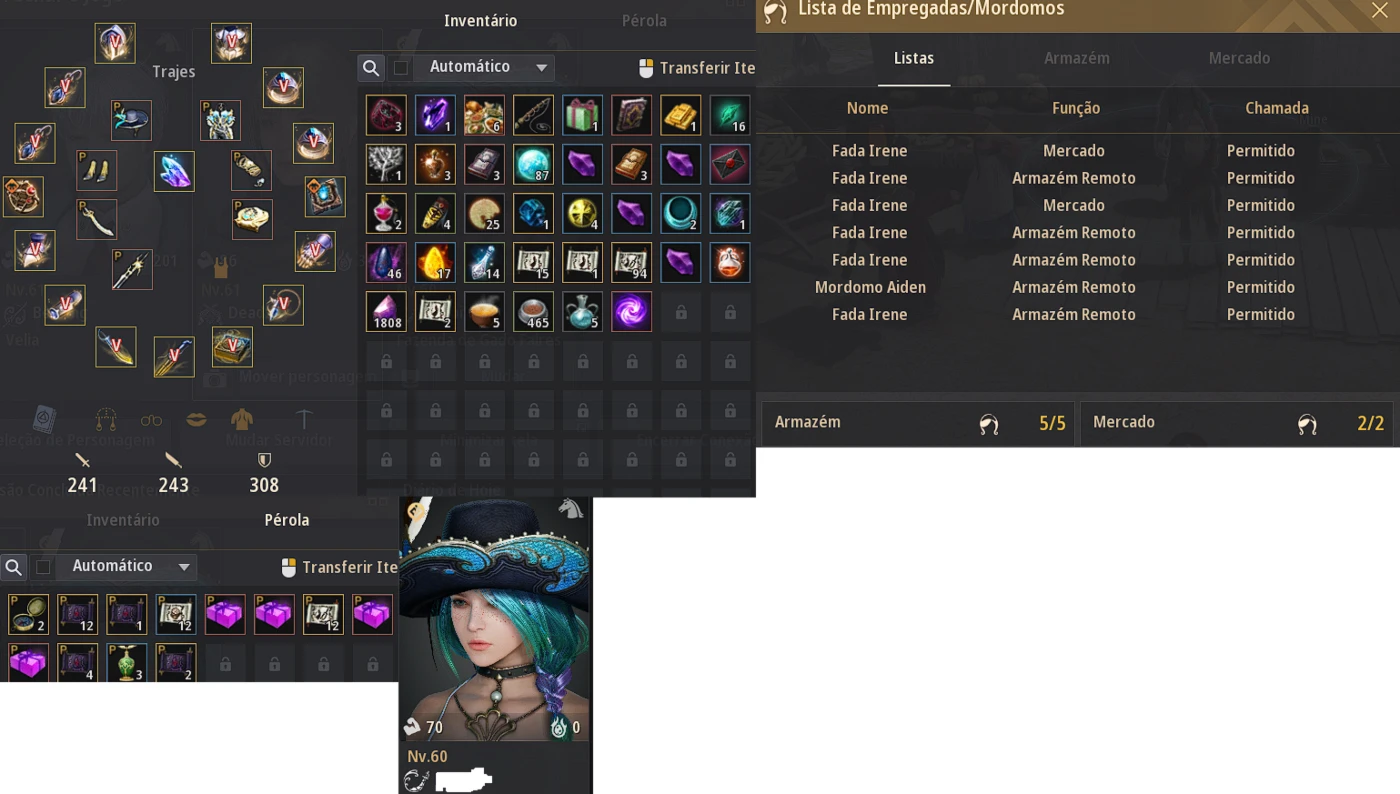Screen dimensions: 1400x794
Task: Open the upper Automático sort dropdown
Action: pyautogui.click(x=484, y=67)
